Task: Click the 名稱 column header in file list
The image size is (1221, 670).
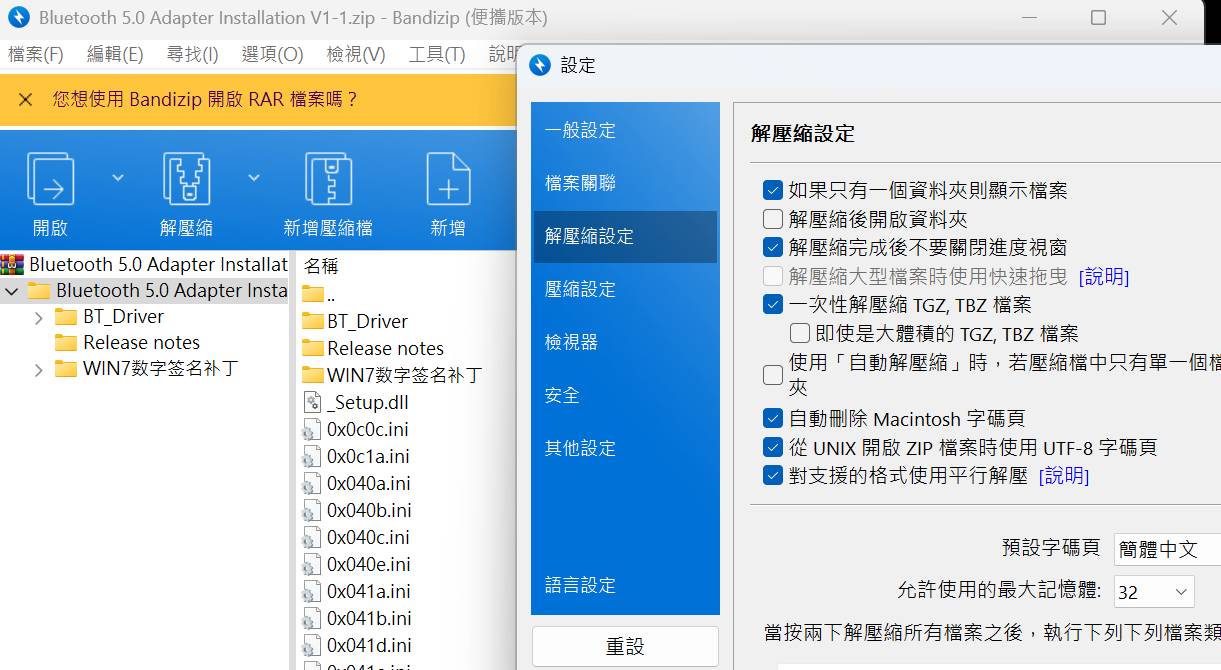Action: coord(322,266)
